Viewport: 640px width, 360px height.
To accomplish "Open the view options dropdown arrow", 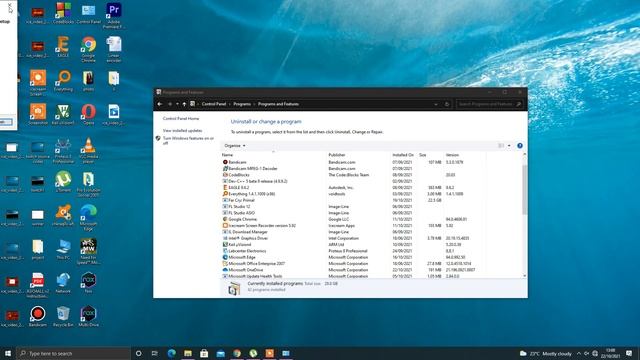I will click(509, 146).
